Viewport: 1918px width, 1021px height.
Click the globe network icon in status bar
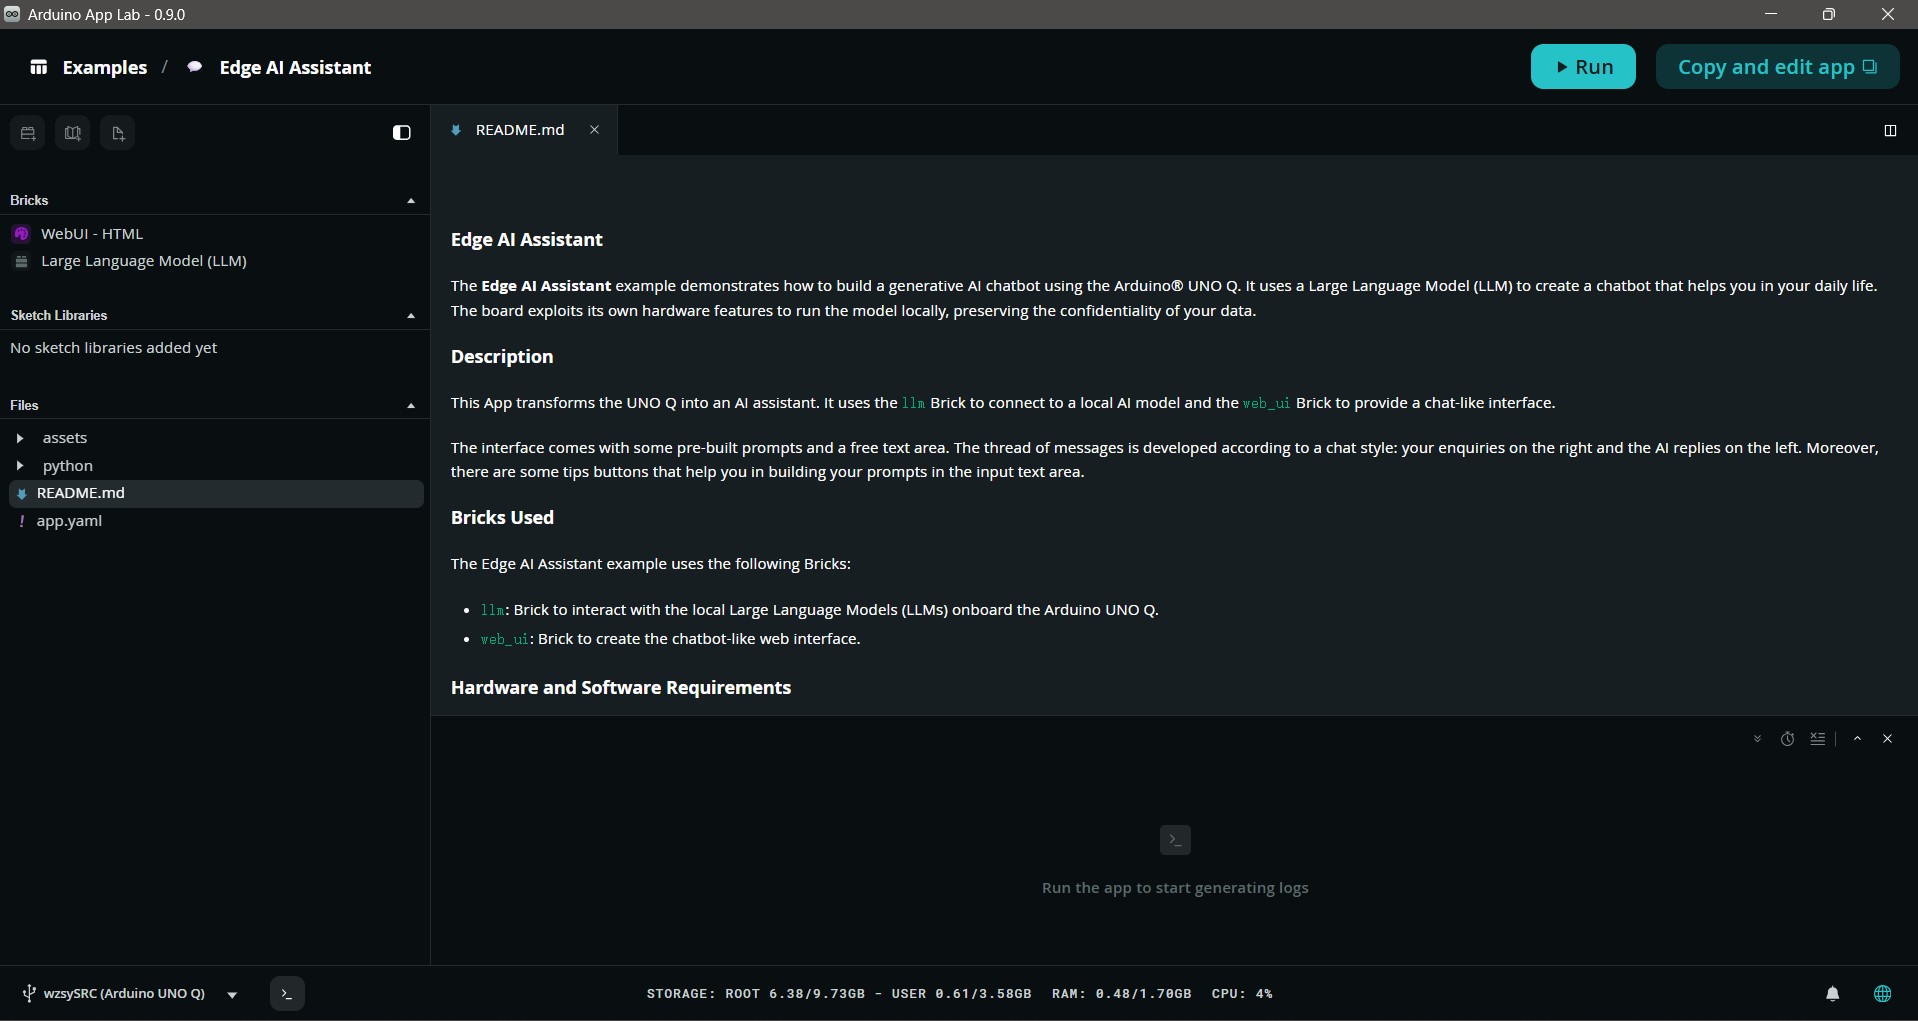tap(1883, 994)
